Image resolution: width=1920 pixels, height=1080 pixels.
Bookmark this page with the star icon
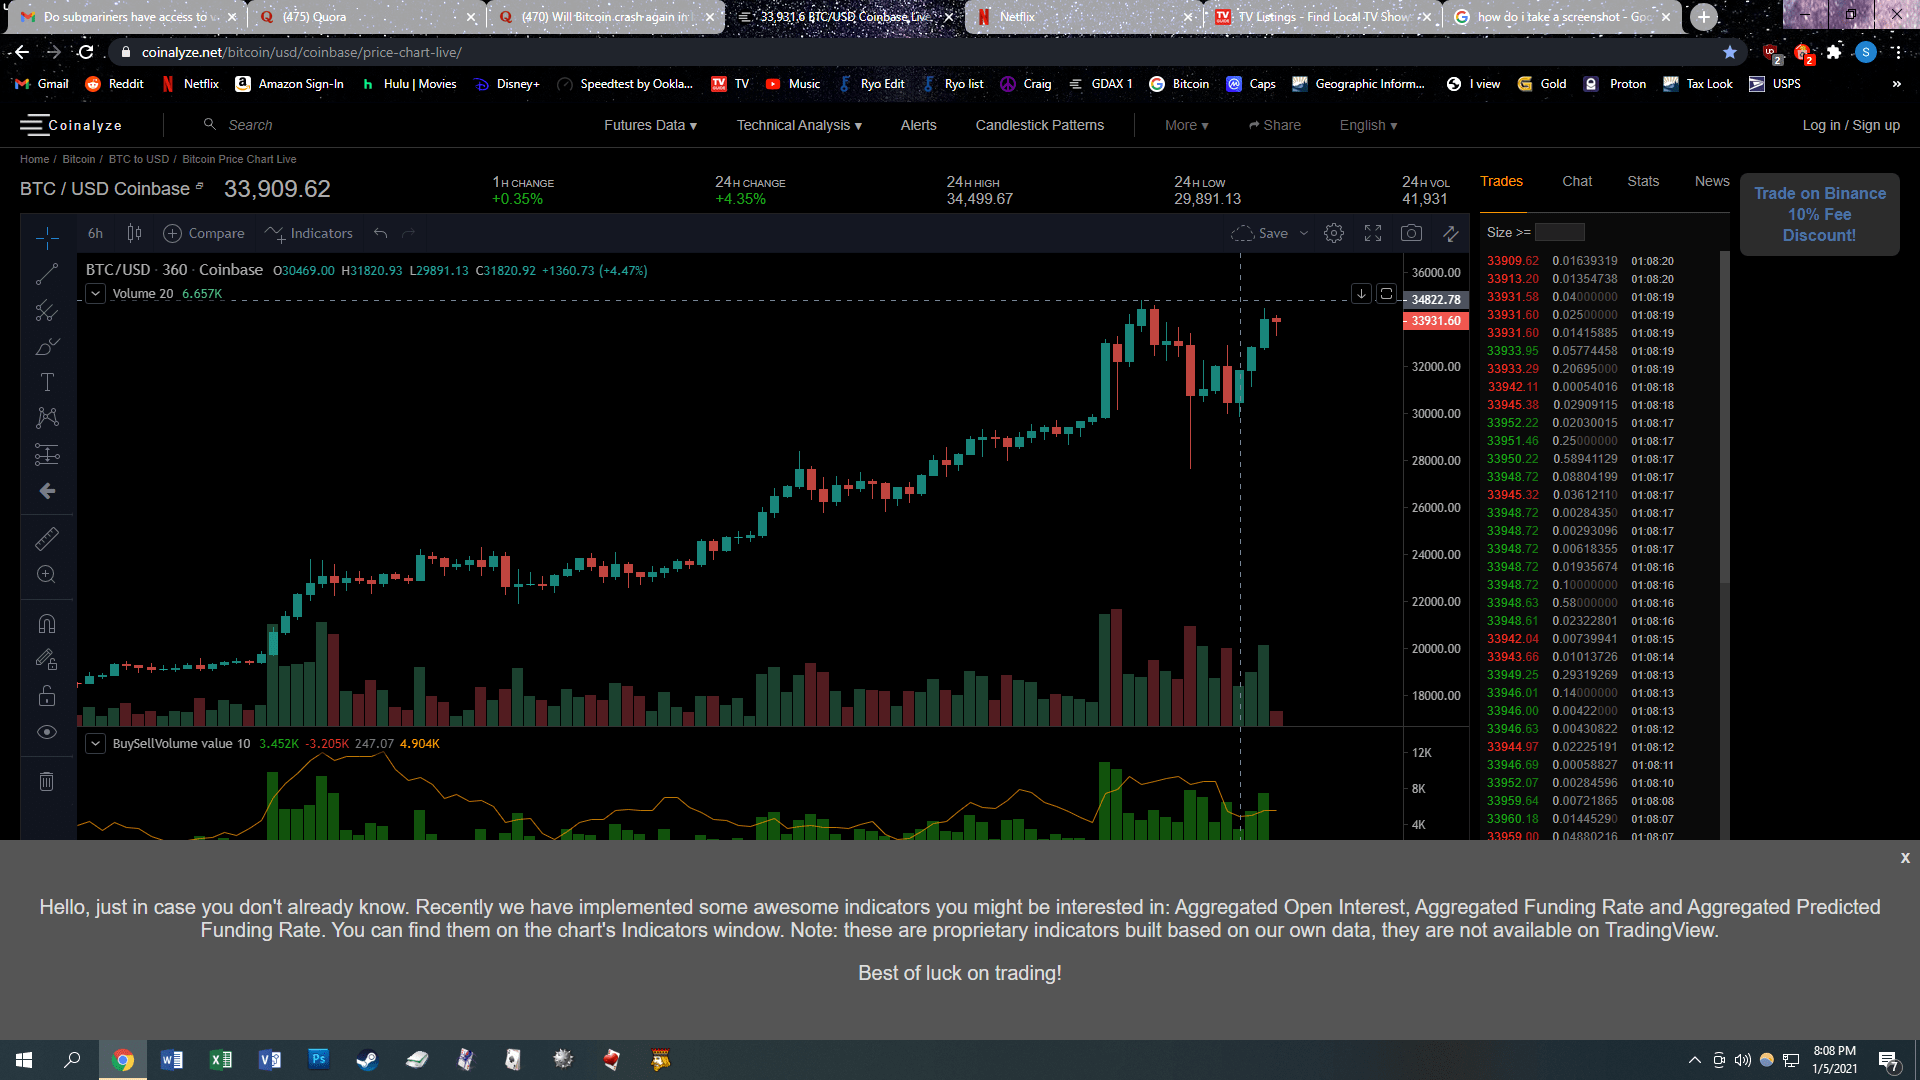pyautogui.click(x=1730, y=52)
